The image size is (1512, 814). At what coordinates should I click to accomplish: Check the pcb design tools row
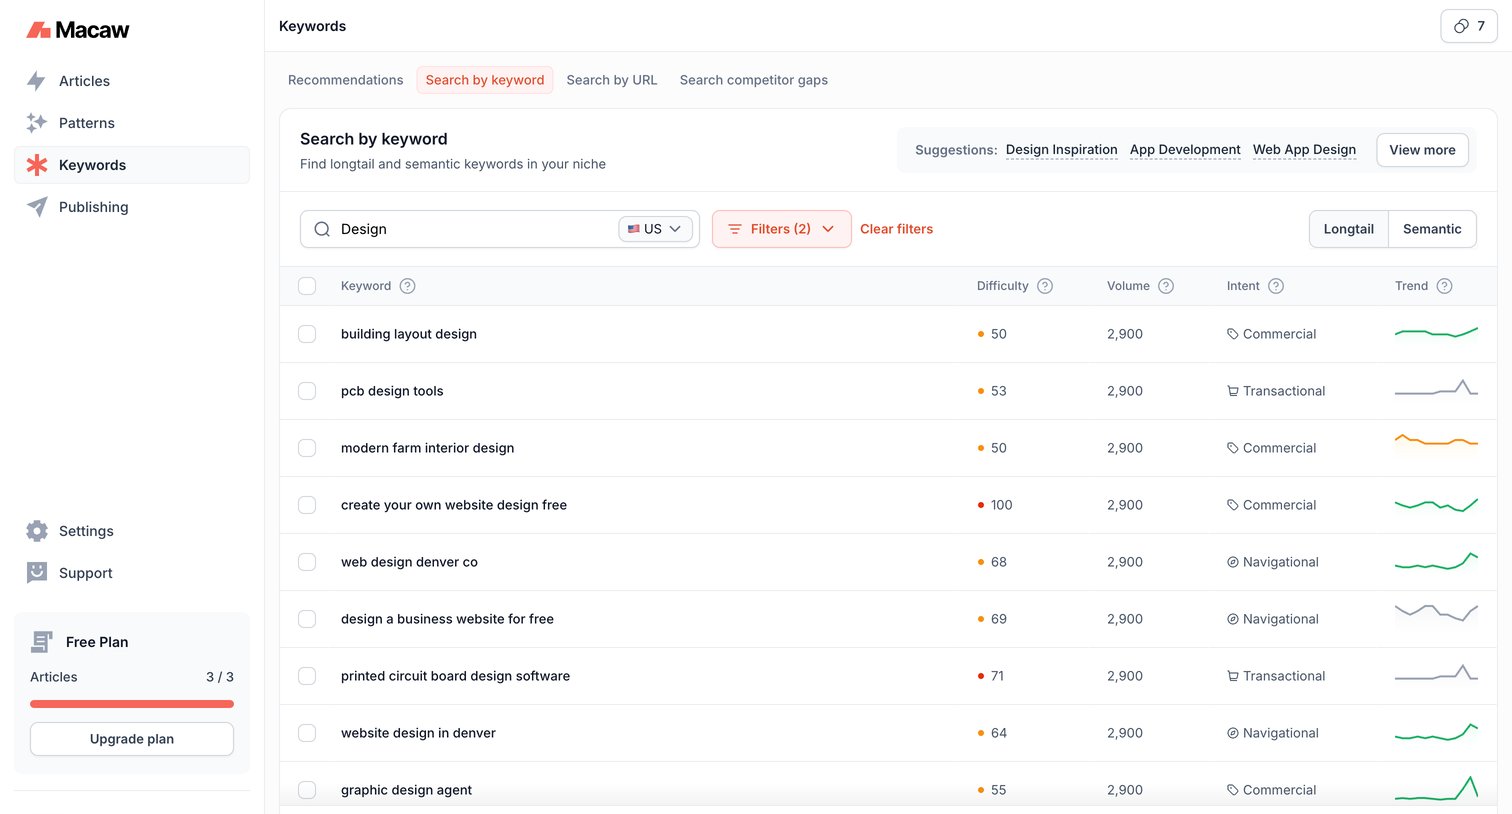(x=307, y=391)
